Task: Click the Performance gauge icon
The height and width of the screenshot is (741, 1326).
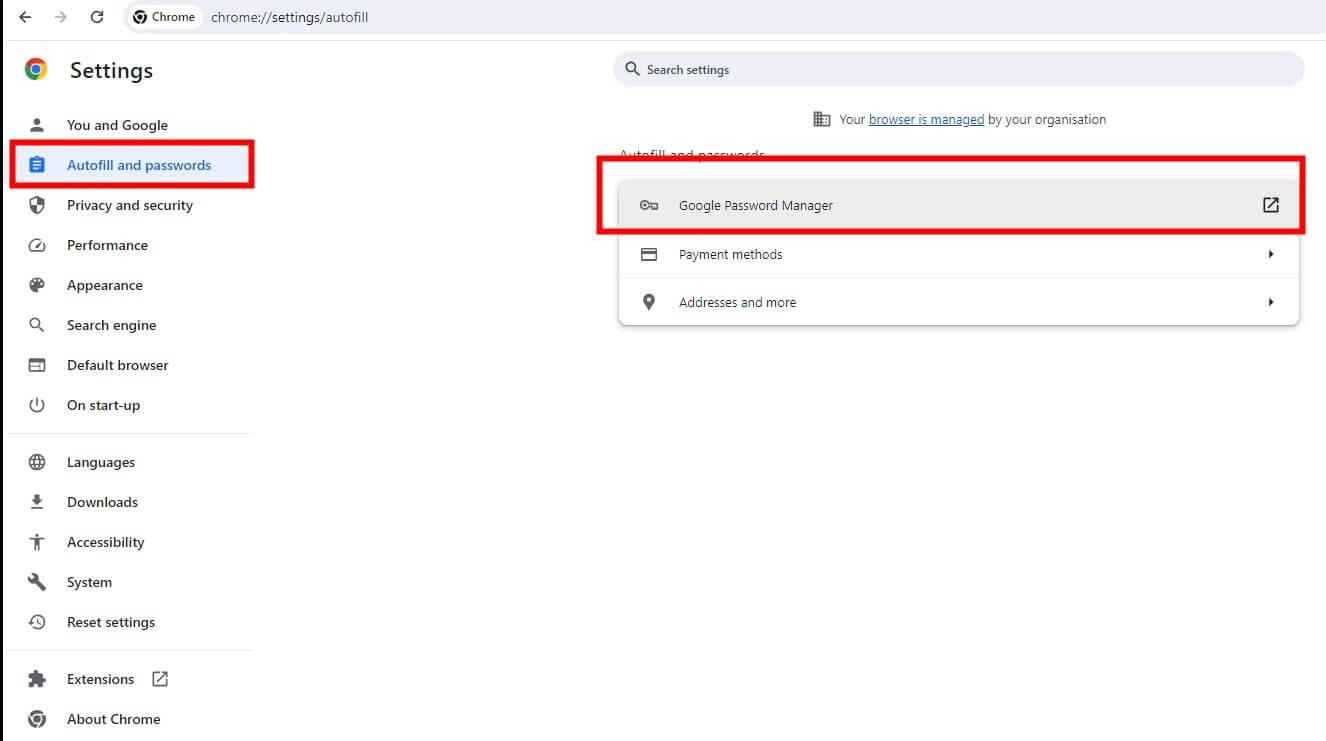Action: coord(37,245)
